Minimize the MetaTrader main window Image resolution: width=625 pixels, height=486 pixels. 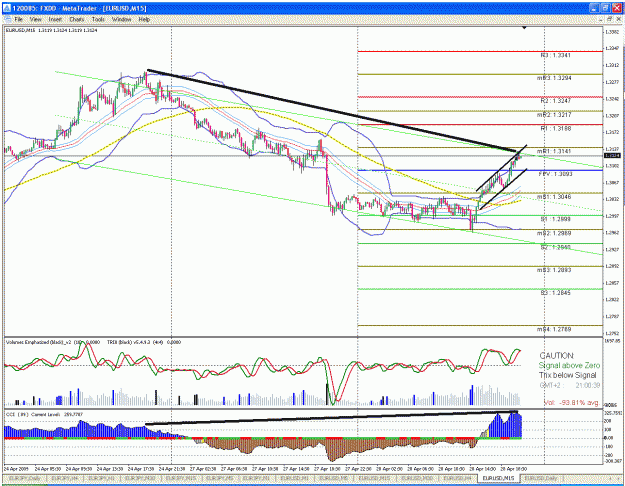[594, 8]
